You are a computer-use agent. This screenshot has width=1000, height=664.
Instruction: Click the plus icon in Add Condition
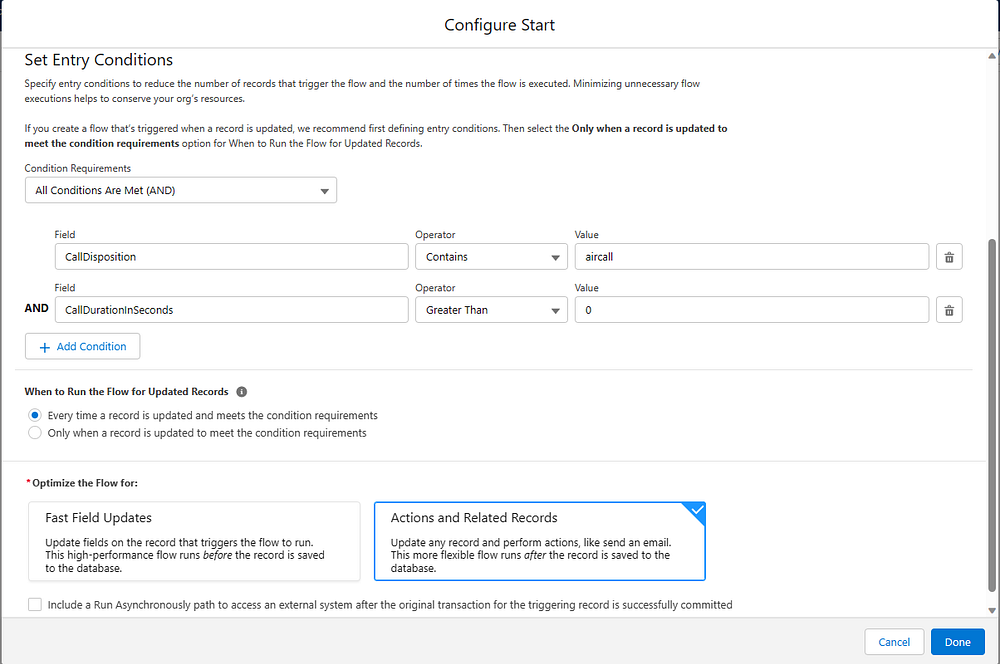45,347
